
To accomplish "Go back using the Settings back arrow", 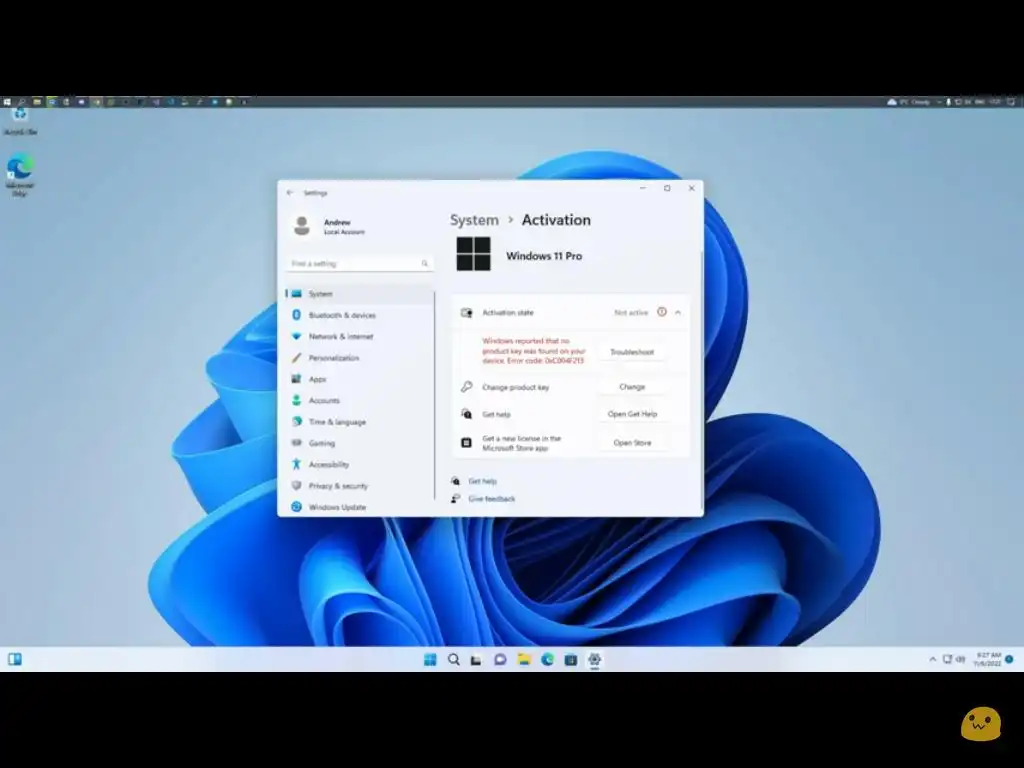I will (290, 193).
